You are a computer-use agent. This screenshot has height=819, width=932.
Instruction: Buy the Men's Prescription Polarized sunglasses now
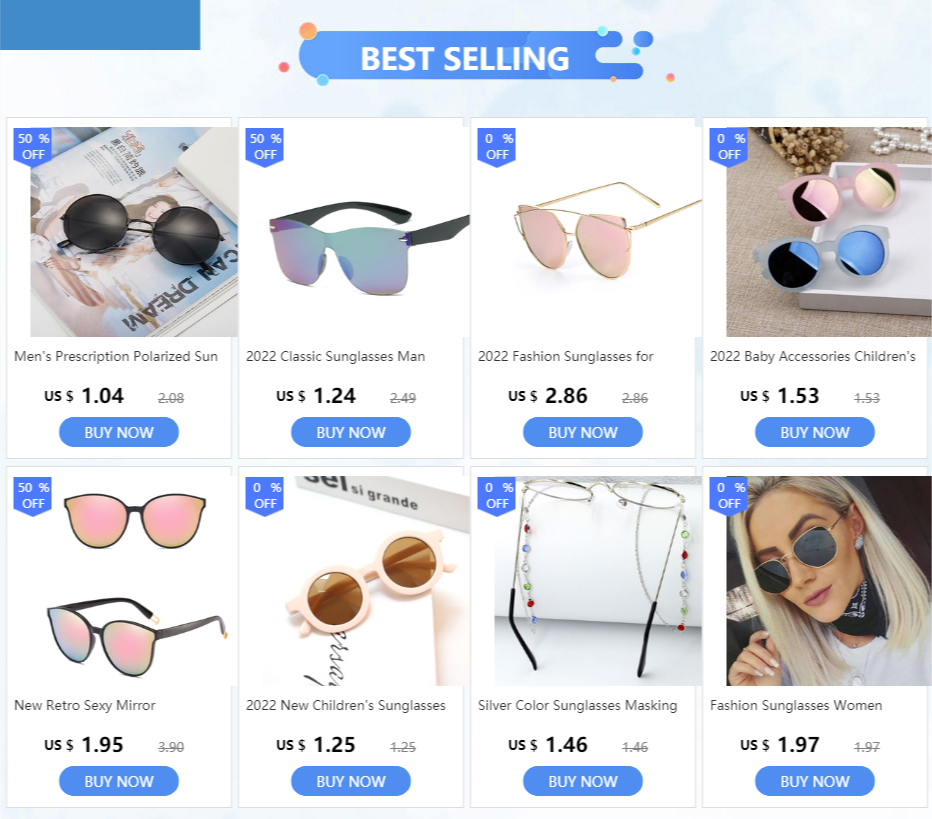(119, 432)
